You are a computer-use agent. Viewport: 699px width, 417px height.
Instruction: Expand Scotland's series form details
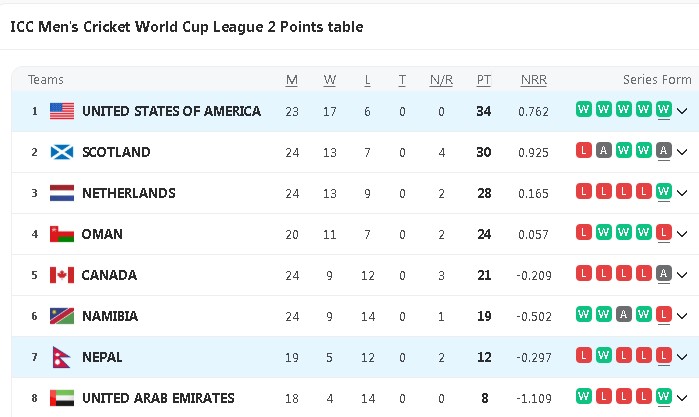coord(682,153)
